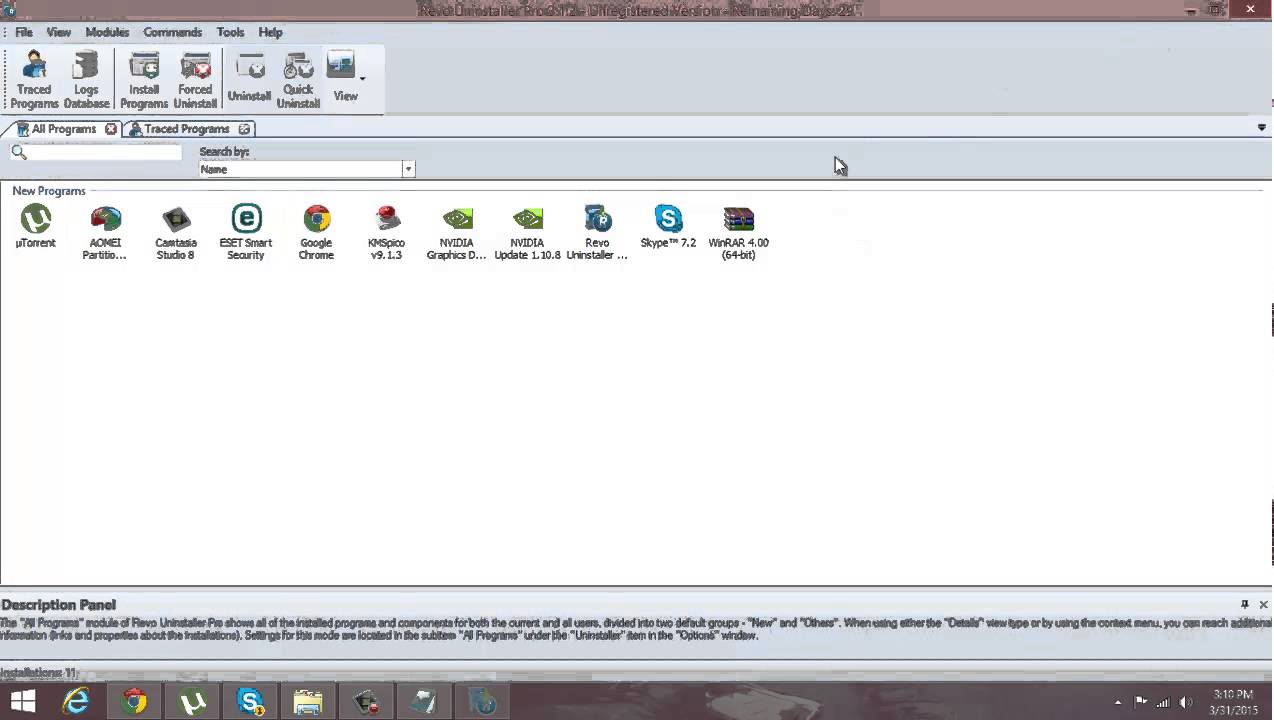Open Chrome from the taskbar
1274x720 pixels.
pyautogui.click(x=134, y=702)
